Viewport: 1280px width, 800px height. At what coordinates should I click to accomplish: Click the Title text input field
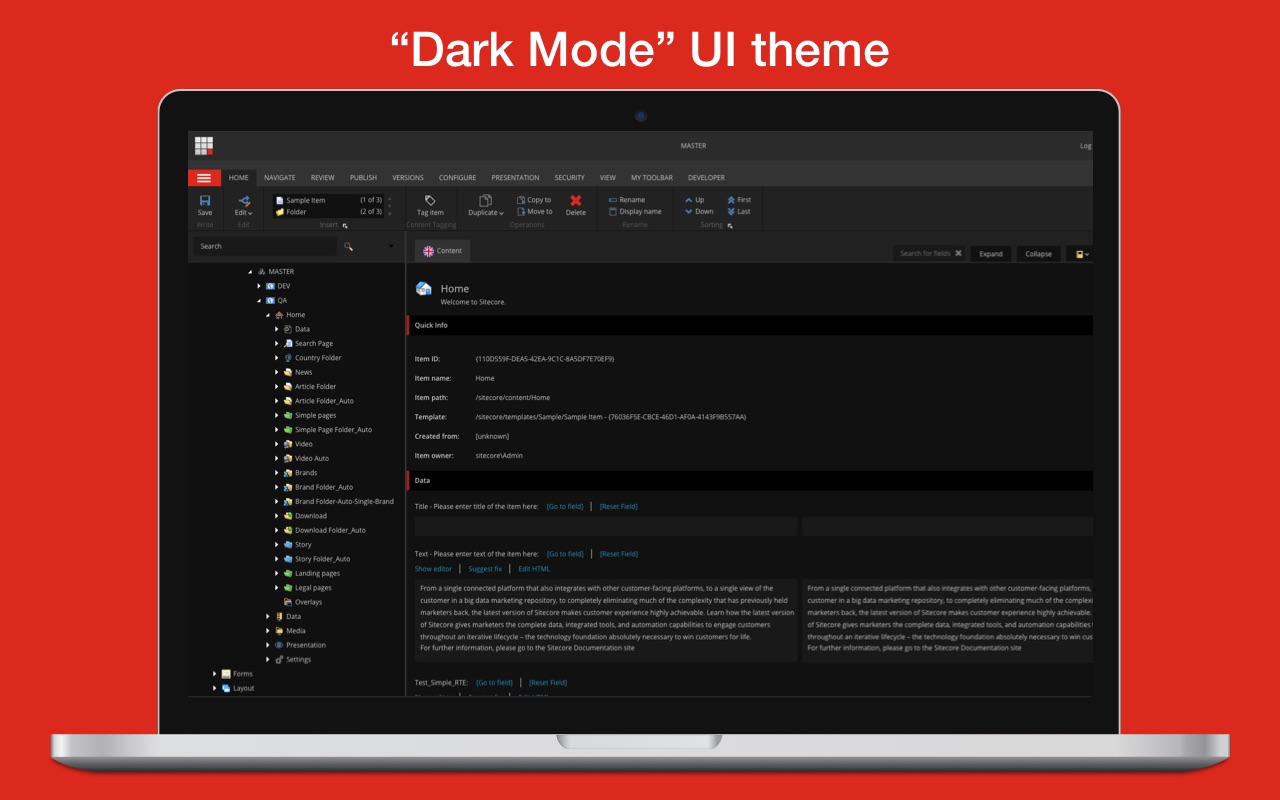point(606,526)
